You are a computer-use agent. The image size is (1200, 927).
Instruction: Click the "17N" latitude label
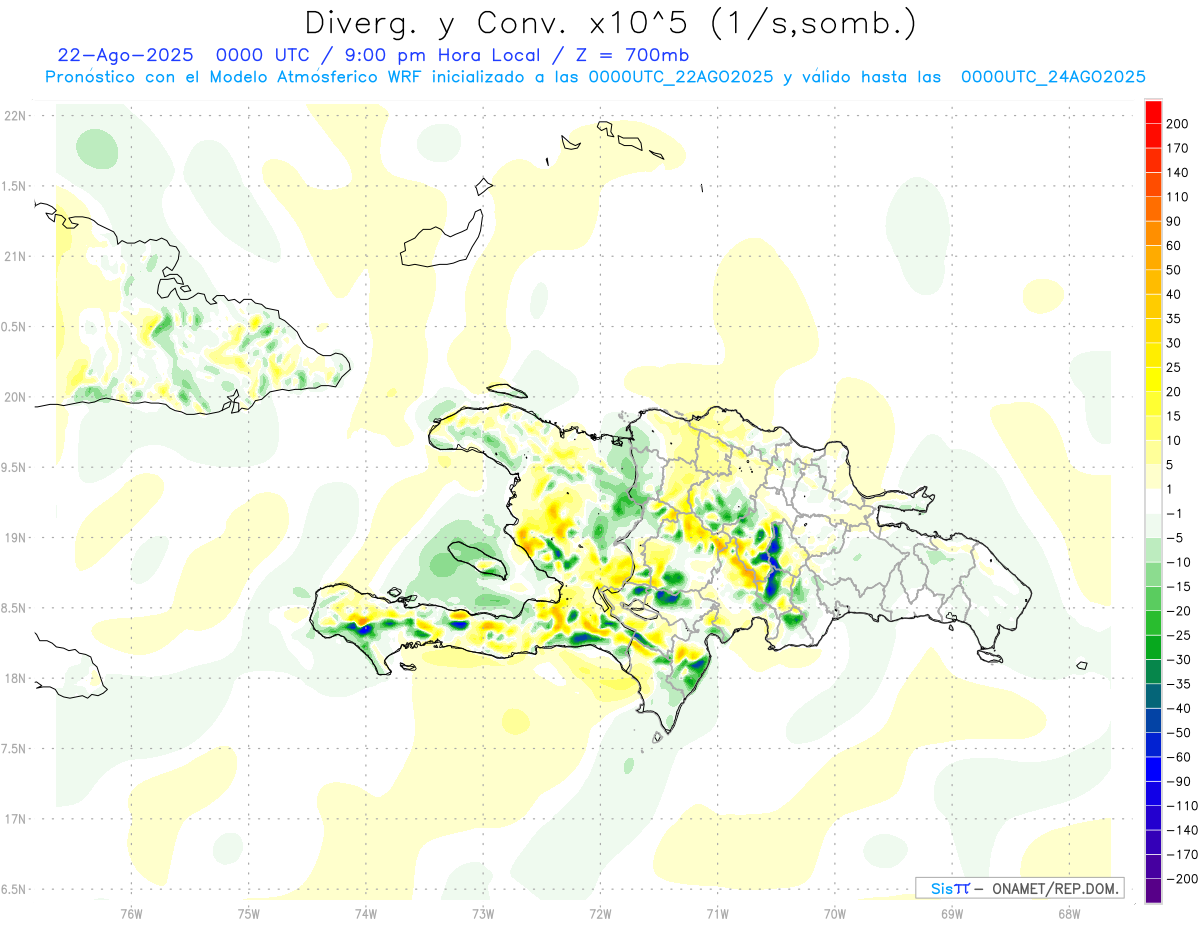[x=15, y=819]
